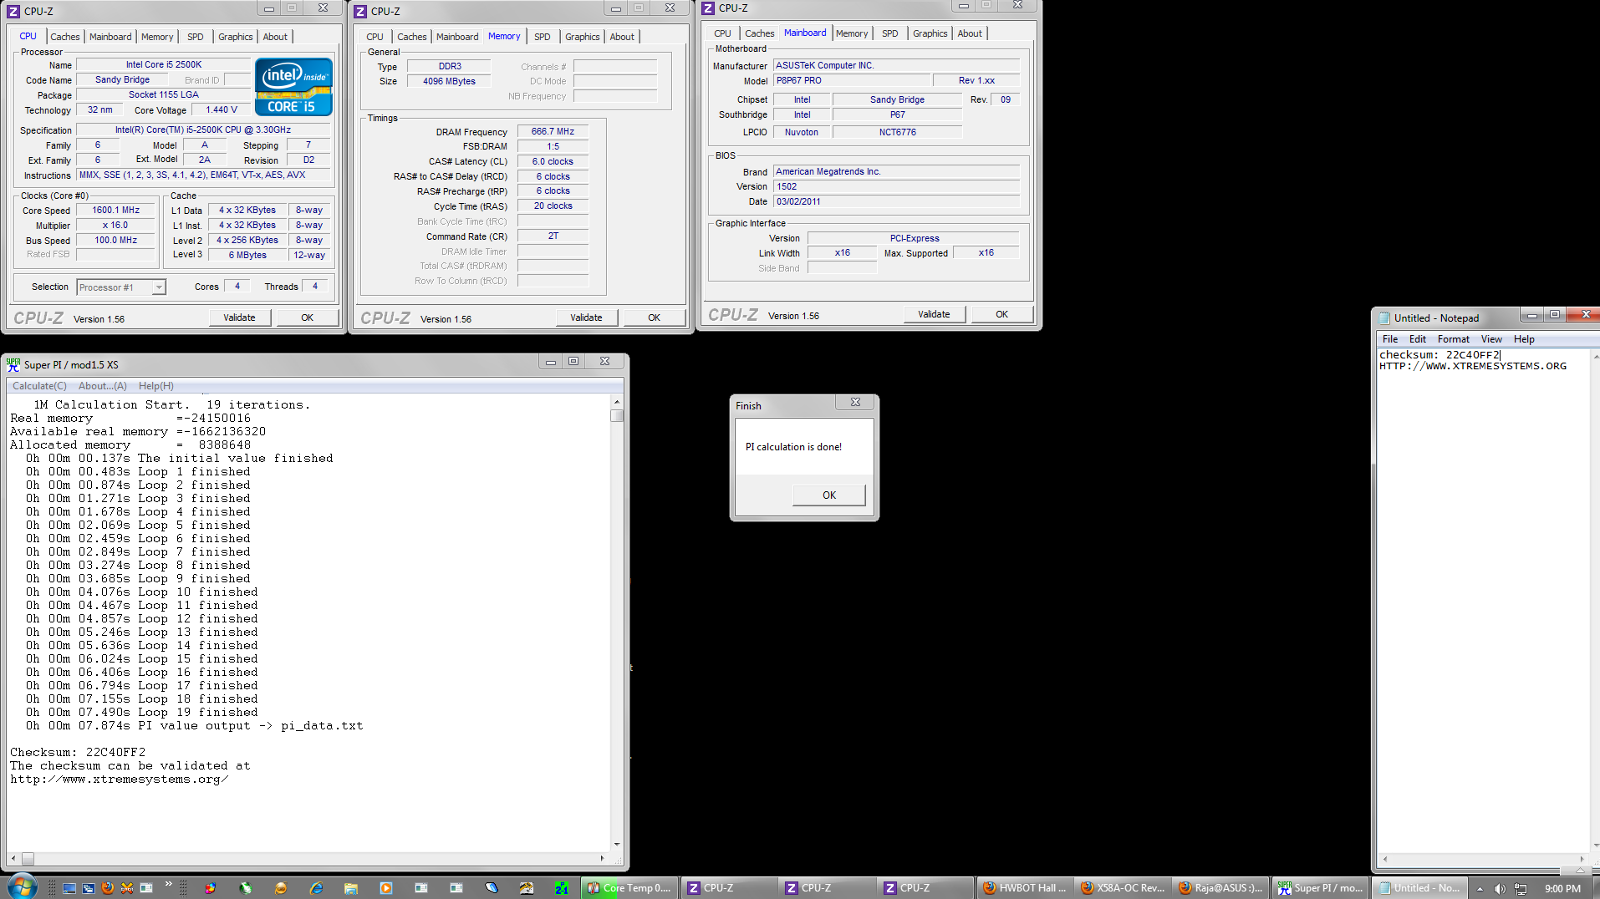1600x899 pixels.
Task: Click Notepad horizontal scrollbar left arrow
Action: [x=1385, y=859]
